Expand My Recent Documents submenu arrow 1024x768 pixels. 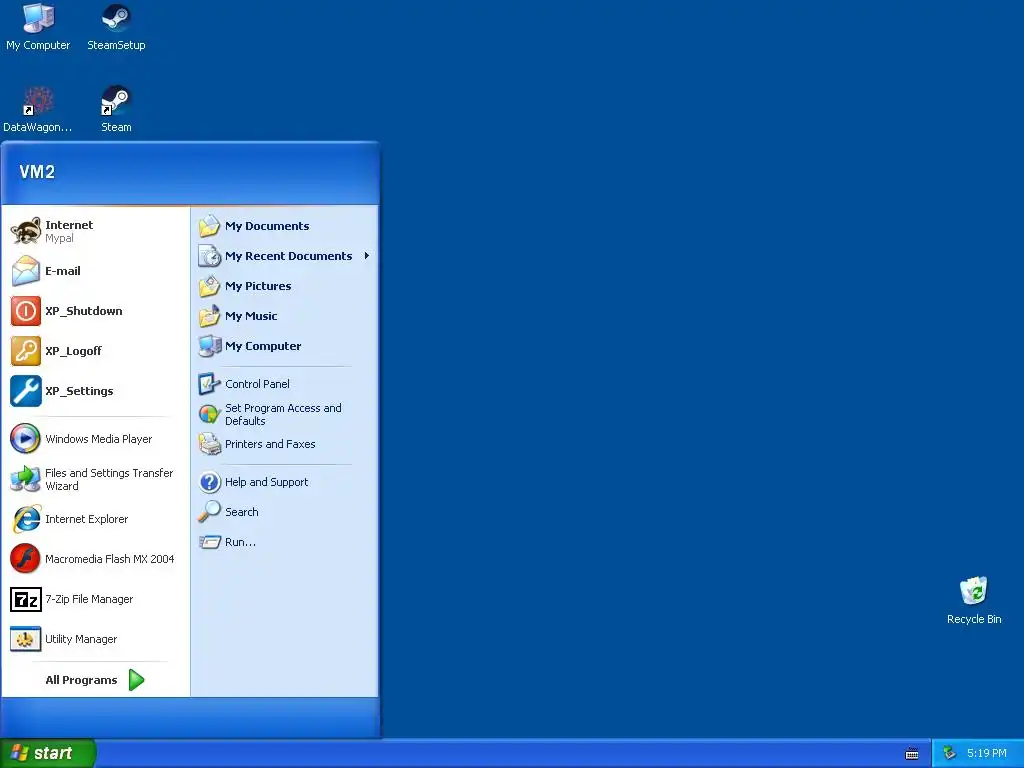367,256
